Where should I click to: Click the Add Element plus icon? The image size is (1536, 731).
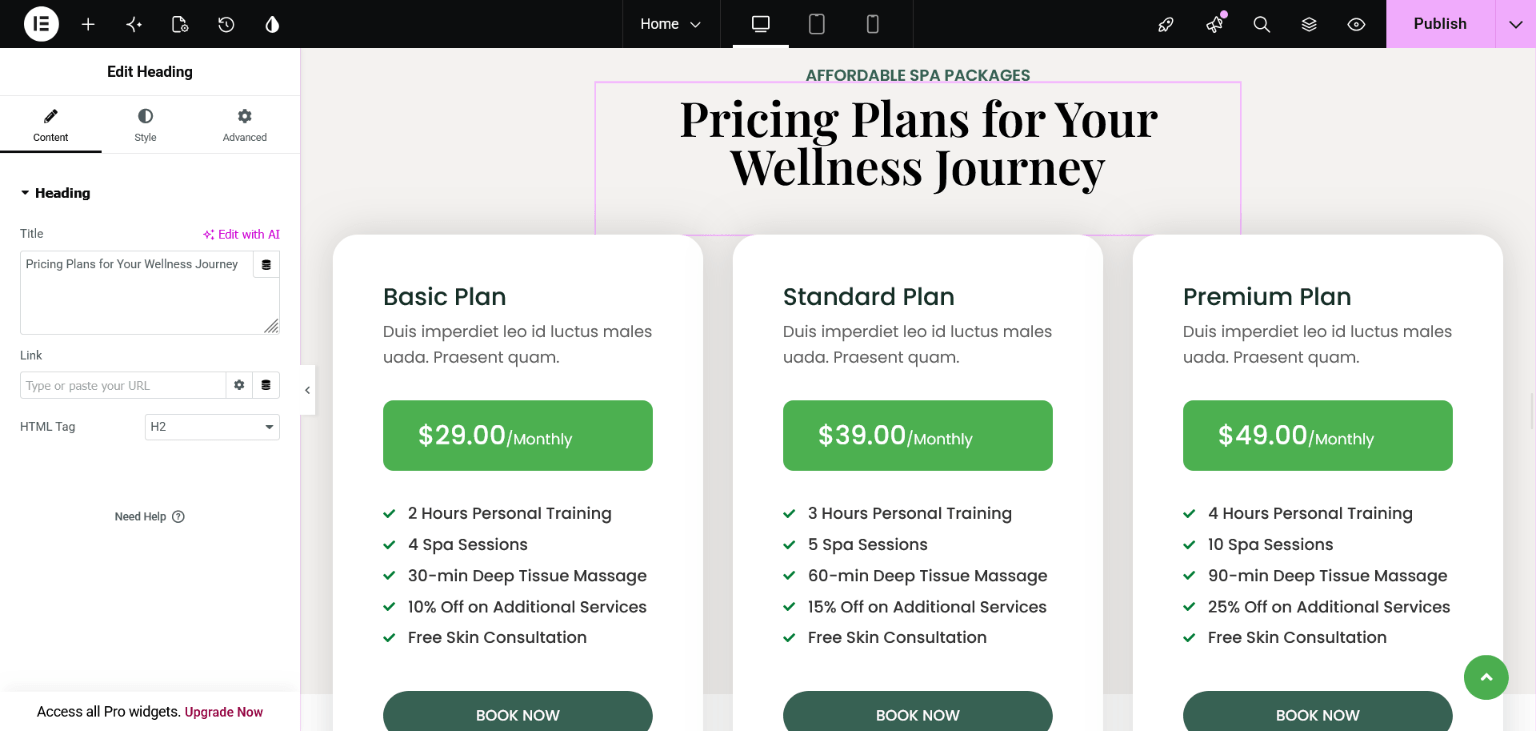pos(88,24)
